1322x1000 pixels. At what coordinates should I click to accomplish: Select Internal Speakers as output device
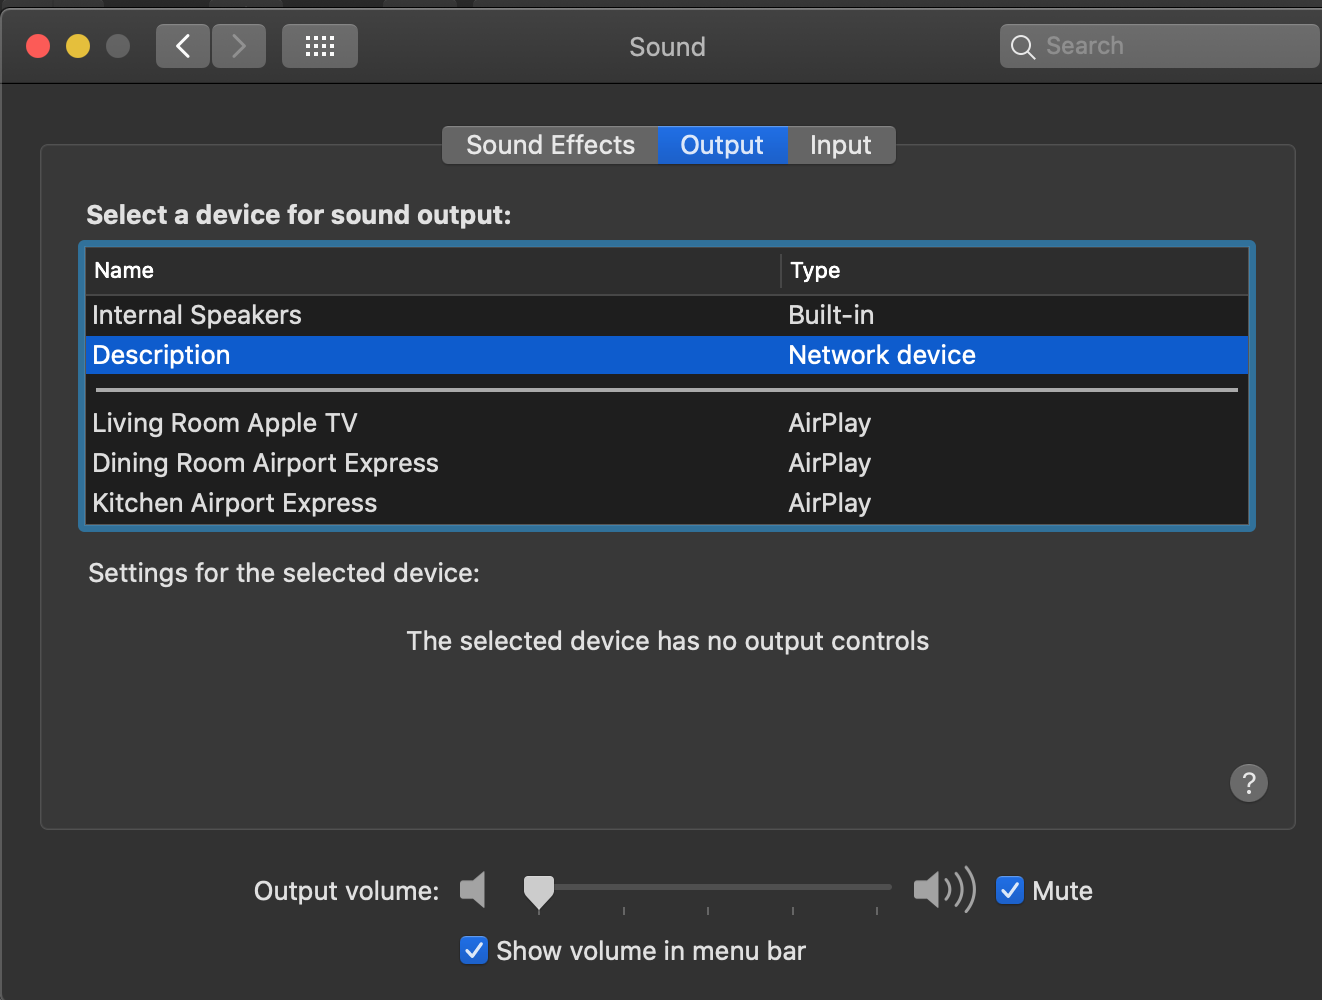[x=197, y=314]
